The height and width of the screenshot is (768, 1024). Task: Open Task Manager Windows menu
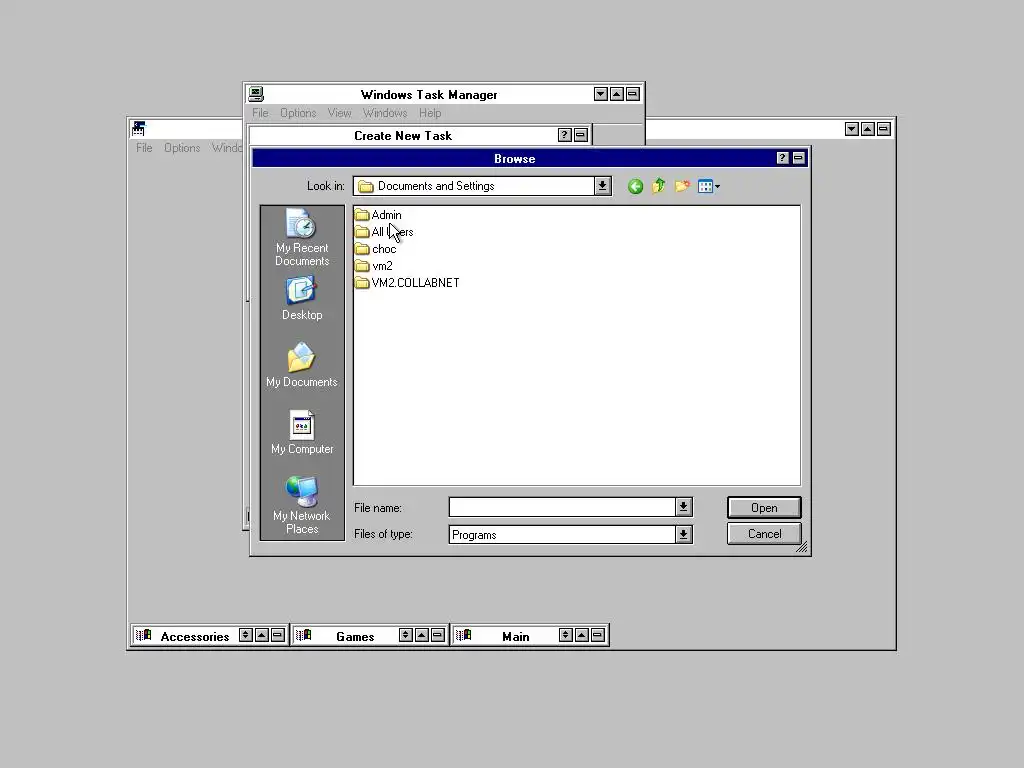[x=385, y=113]
